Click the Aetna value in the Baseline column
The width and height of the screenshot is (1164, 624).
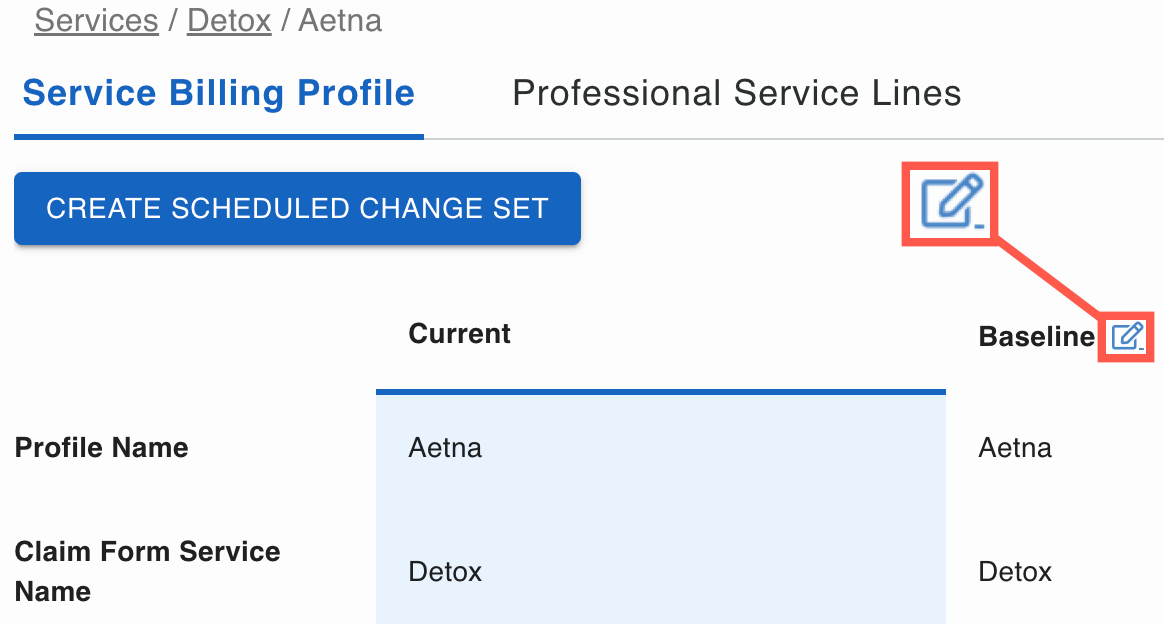(1015, 447)
